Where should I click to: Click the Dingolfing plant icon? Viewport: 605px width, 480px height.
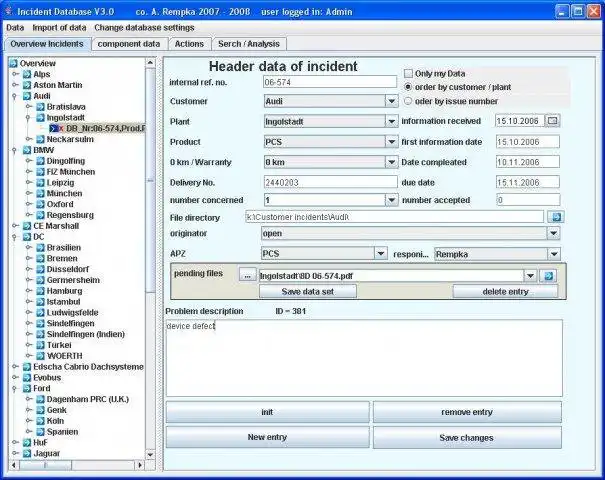click(x=41, y=161)
